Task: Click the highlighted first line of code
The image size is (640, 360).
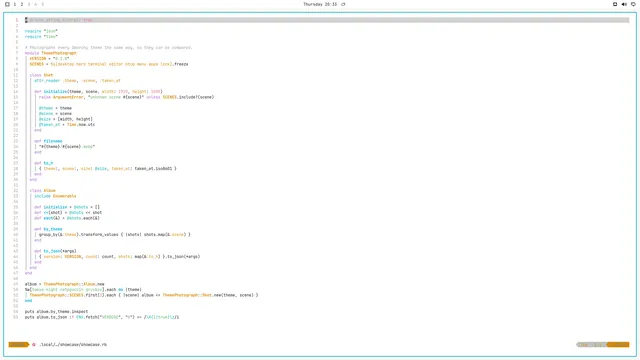Action: click(327, 20)
